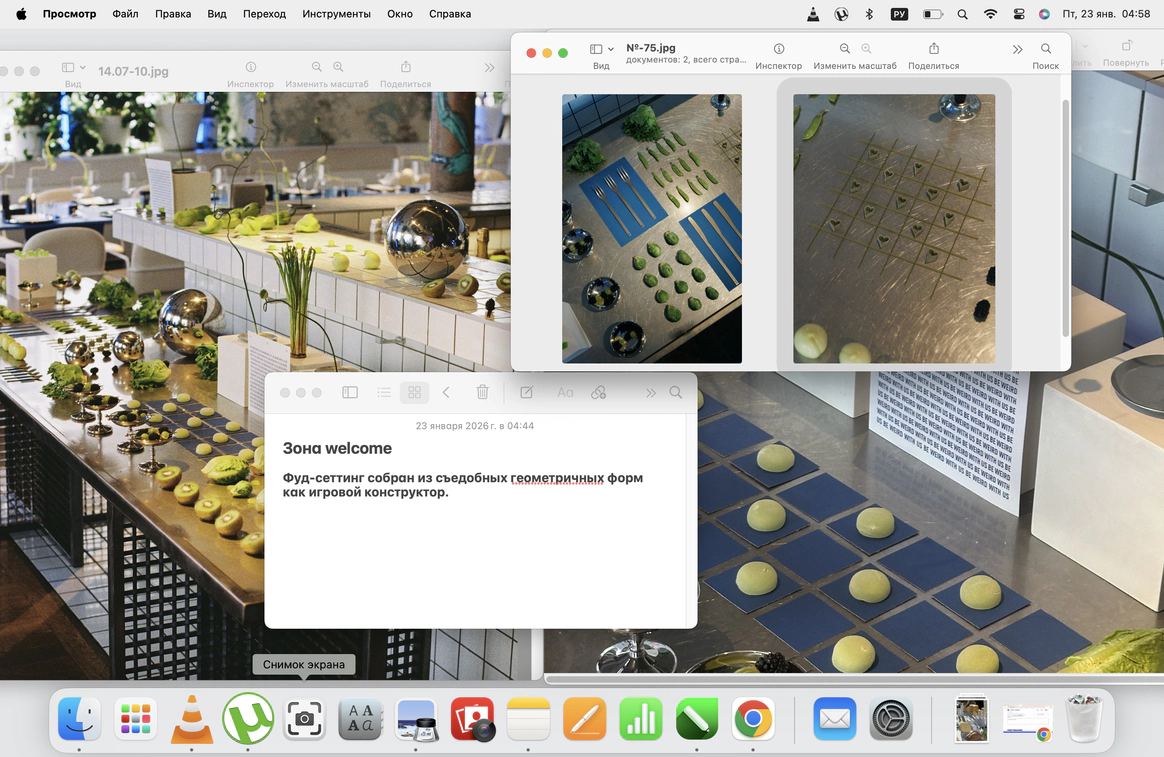1164x757 pixels.
Task: Go back with the Notes back arrow
Action: coord(447,393)
